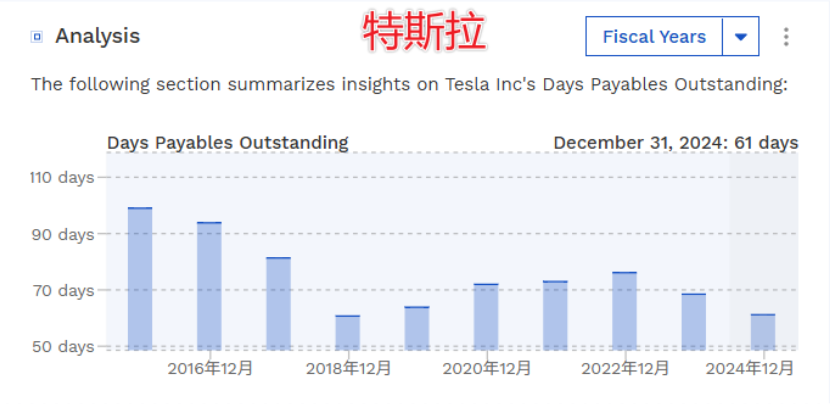Click the Fiscal Years button

tap(654, 37)
